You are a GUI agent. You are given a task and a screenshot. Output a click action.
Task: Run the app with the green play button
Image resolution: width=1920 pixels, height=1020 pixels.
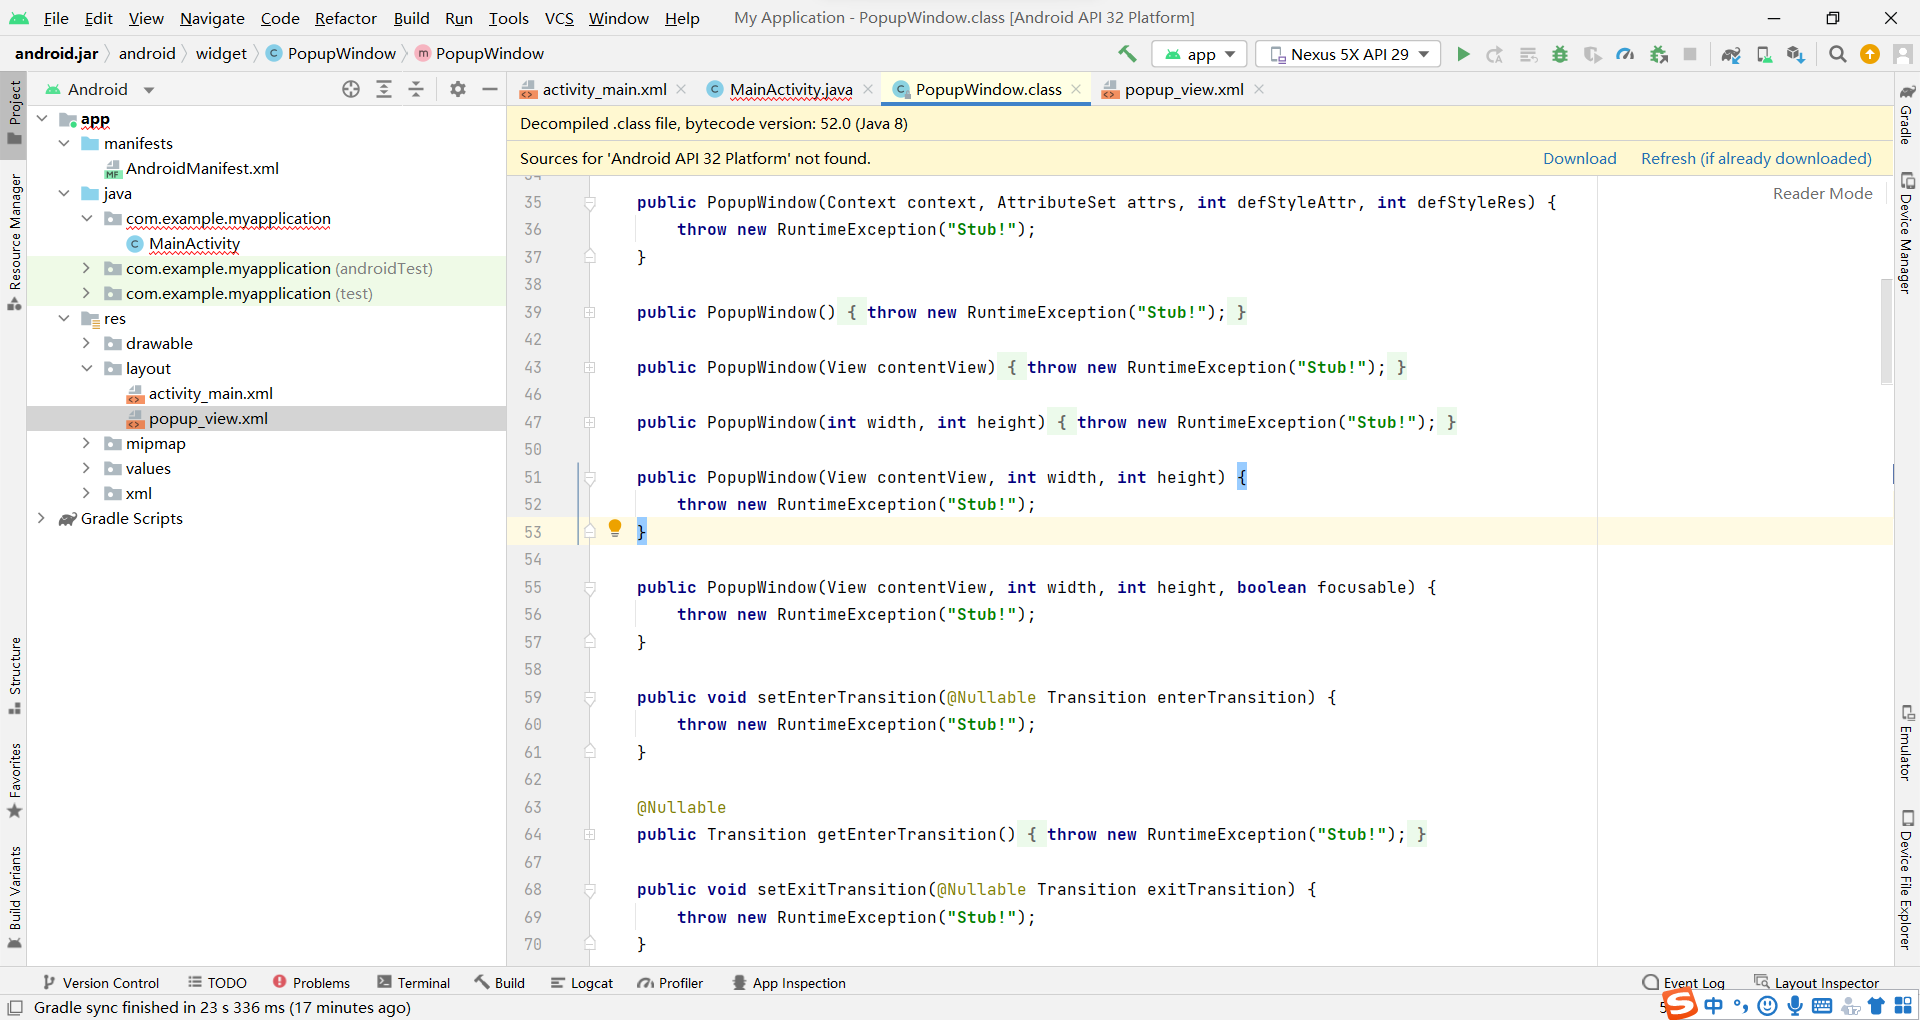coord(1463,54)
